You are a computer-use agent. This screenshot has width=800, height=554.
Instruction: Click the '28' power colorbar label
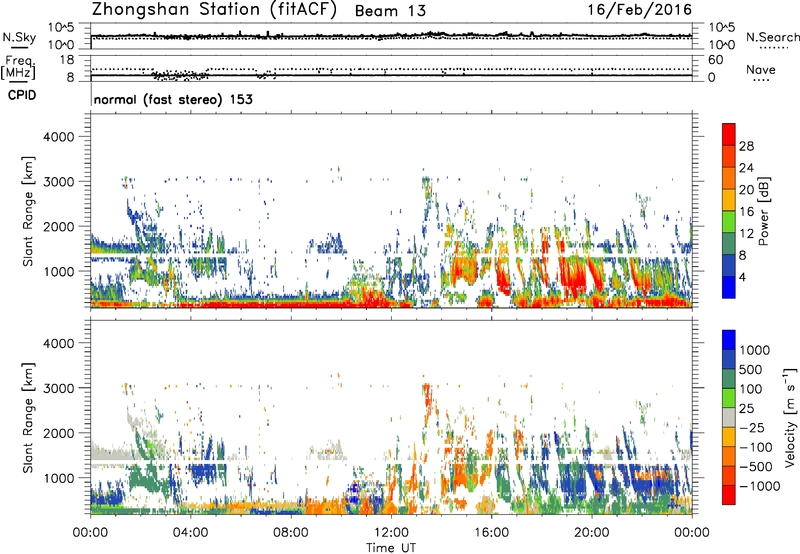click(746, 146)
